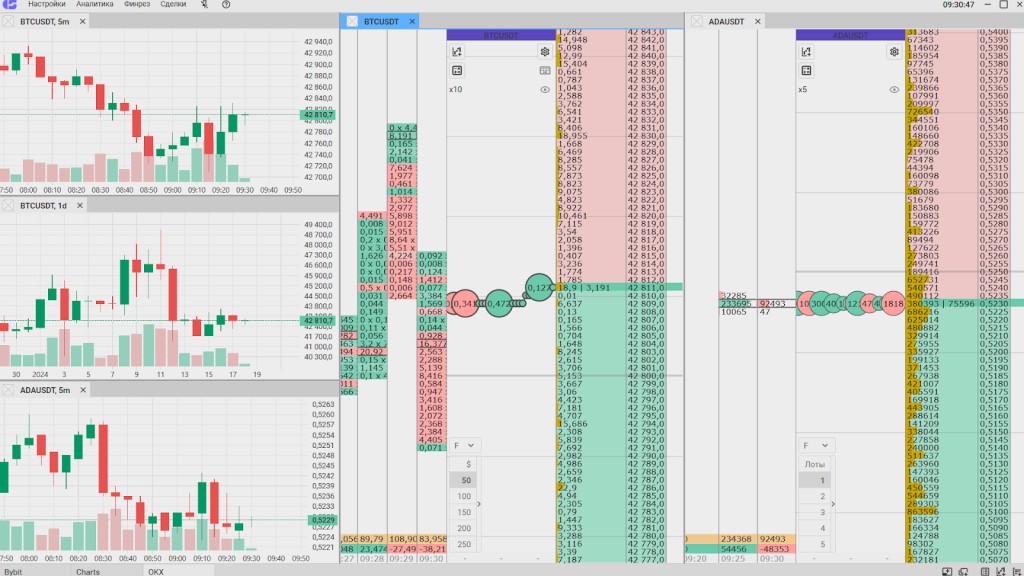Viewport: 1024px width, 576px height.
Task: Open the Настройки menu
Action: point(46,5)
